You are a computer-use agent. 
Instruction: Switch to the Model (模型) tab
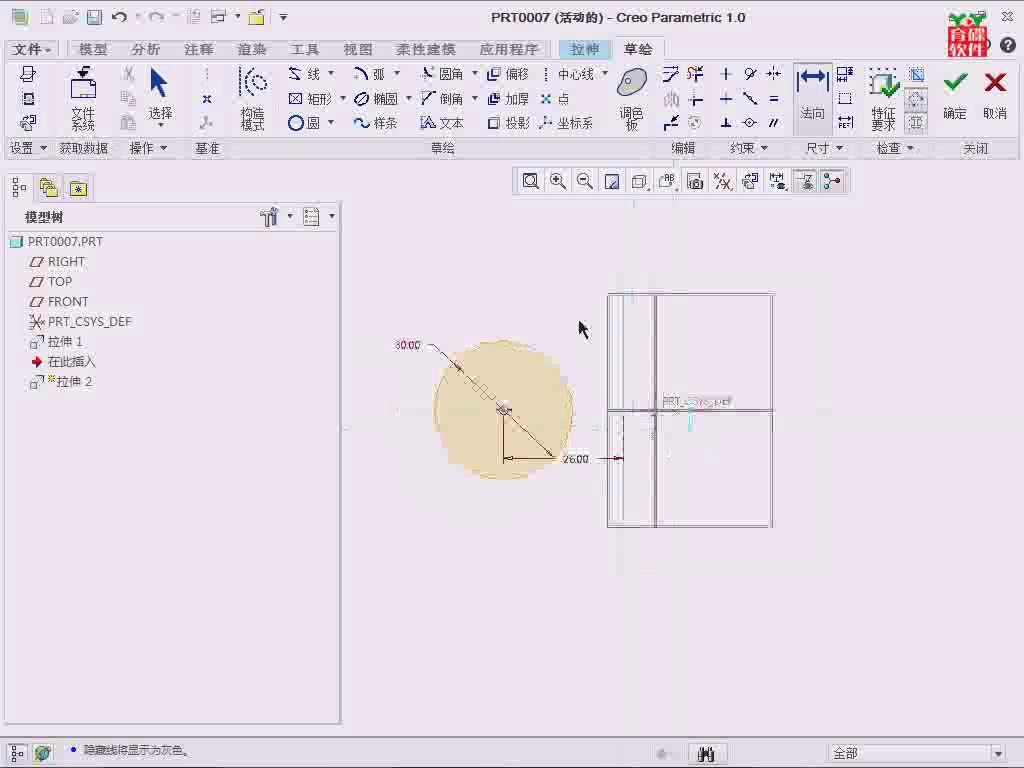tap(93, 49)
